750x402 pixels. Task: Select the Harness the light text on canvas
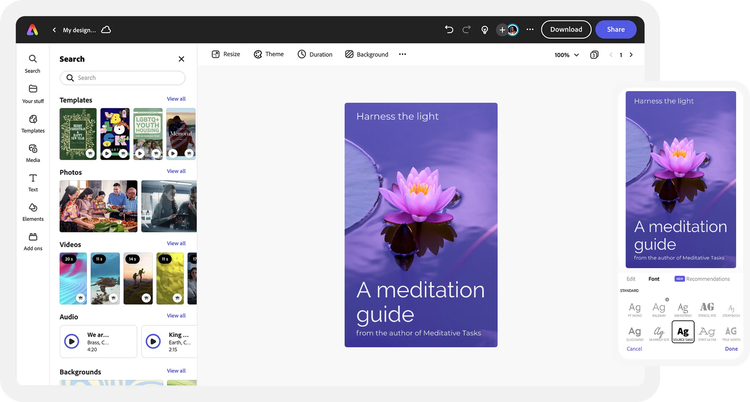[397, 116]
